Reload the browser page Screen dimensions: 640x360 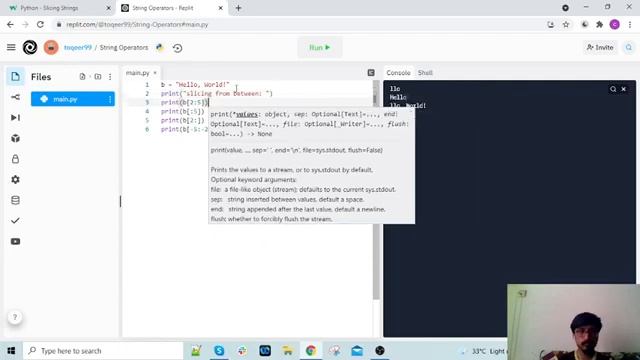coord(40,24)
